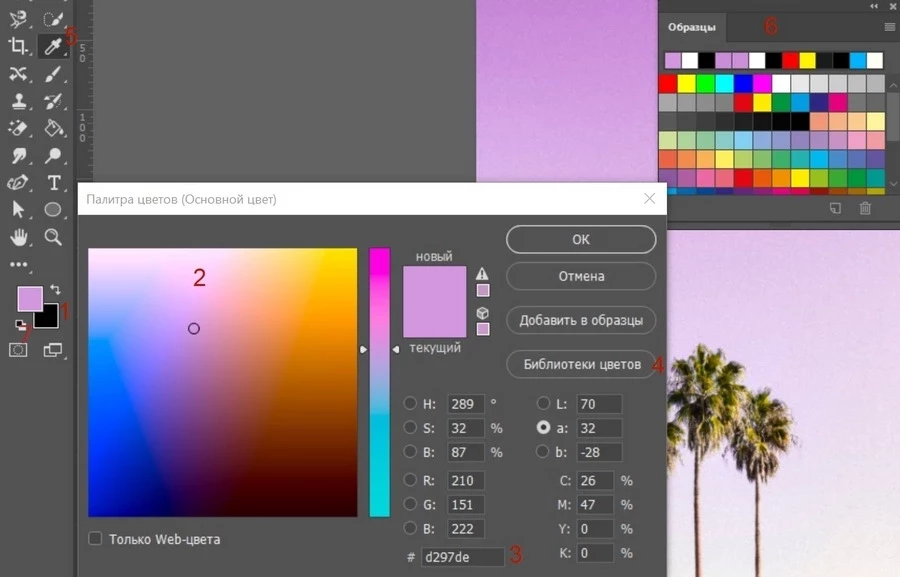Click the hex color code field

pyautogui.click(x=462, y=556)
